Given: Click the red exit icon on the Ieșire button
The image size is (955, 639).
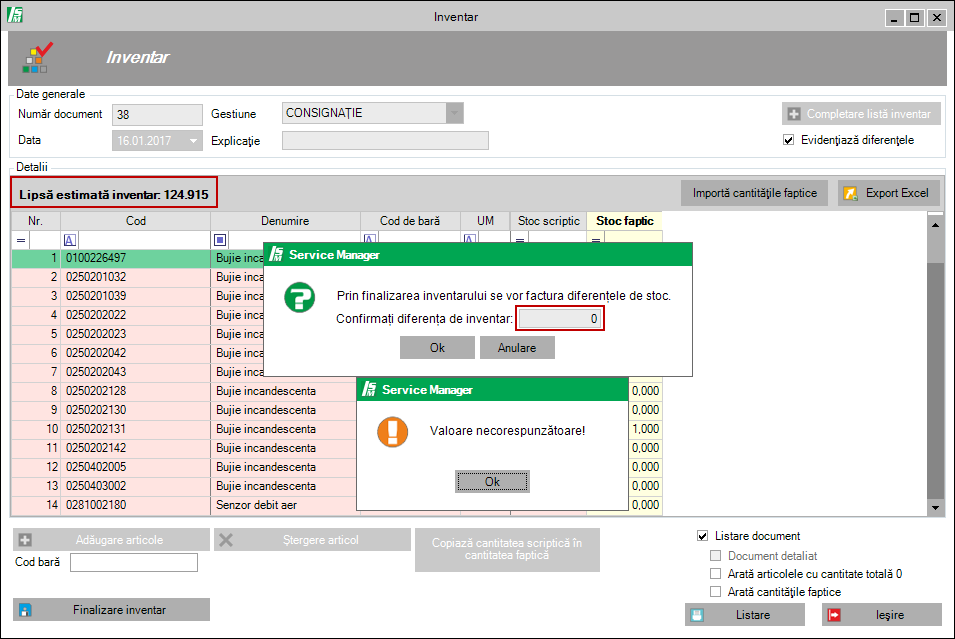Looking at the screenshot, I should (x=834, y=615).
